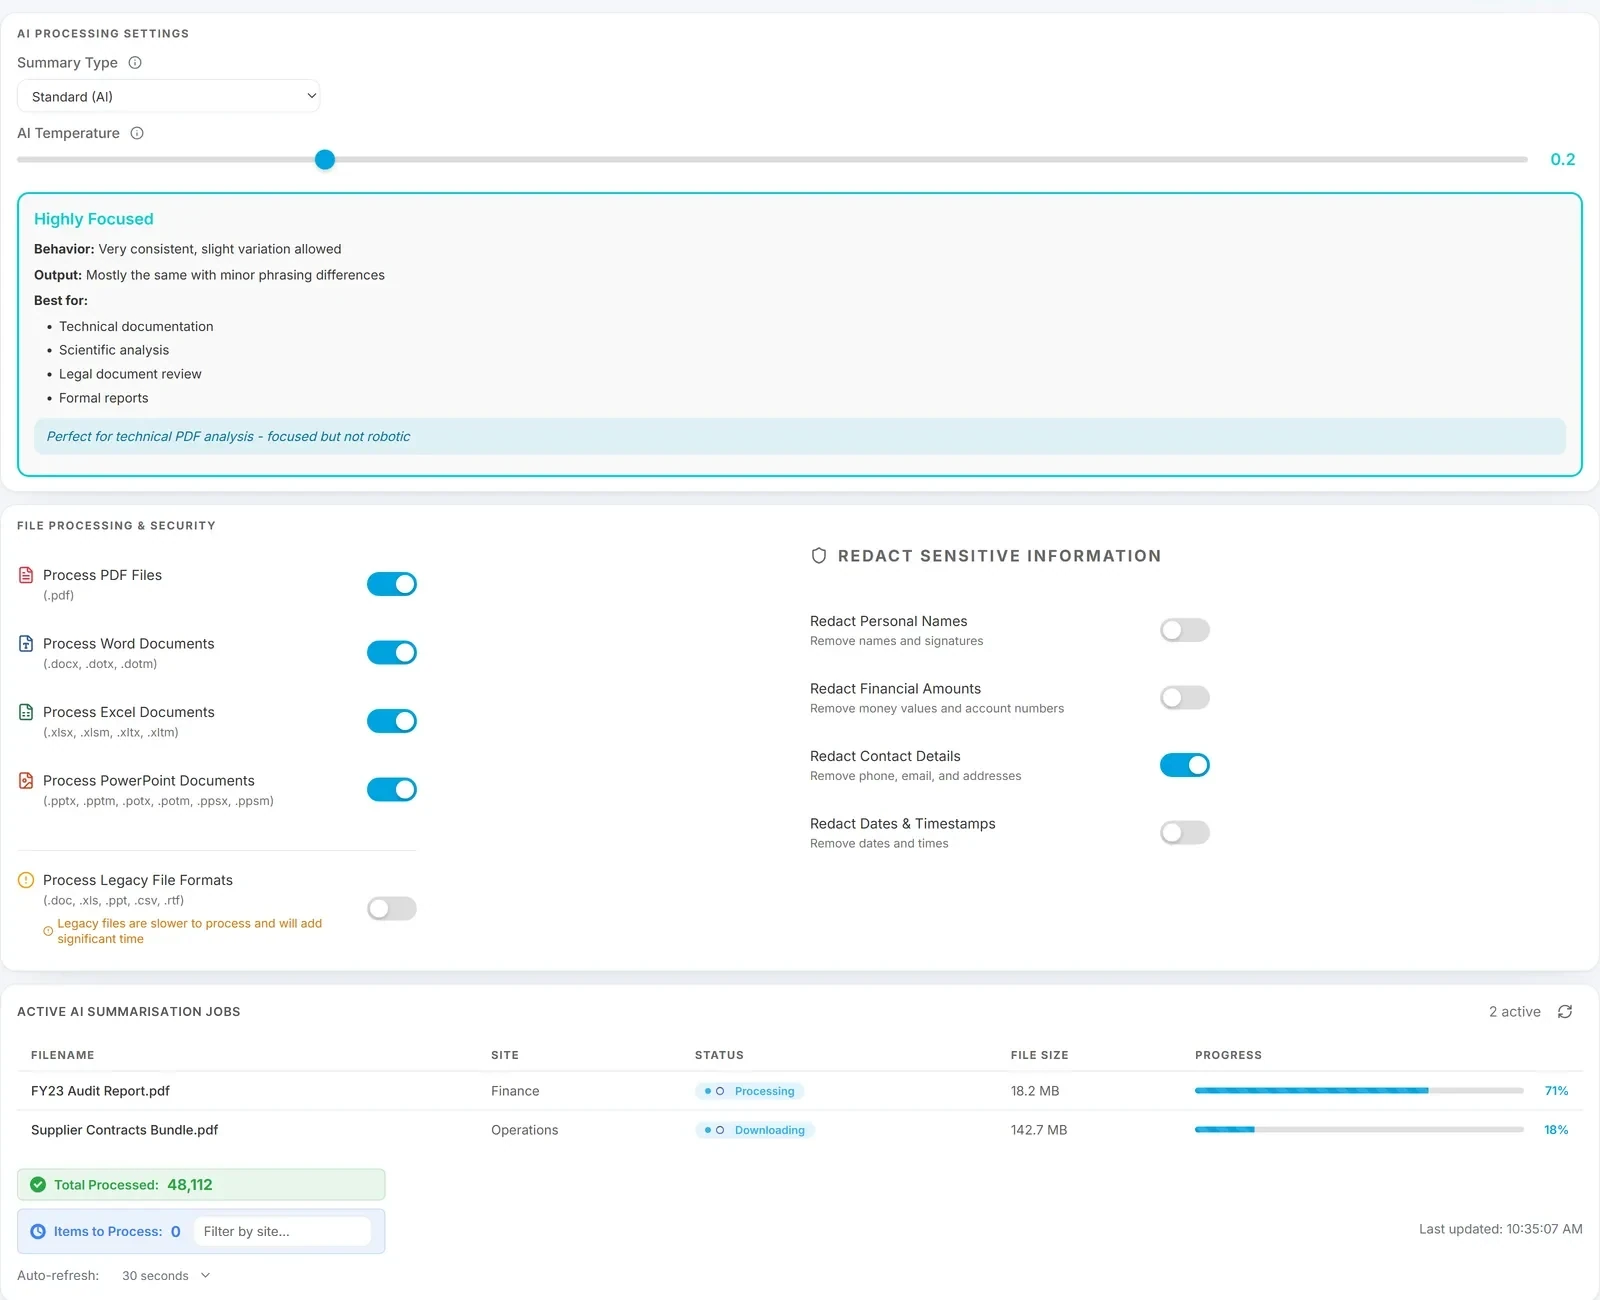
Task: Disable Process Word Documents toggle
Action: 392,653
